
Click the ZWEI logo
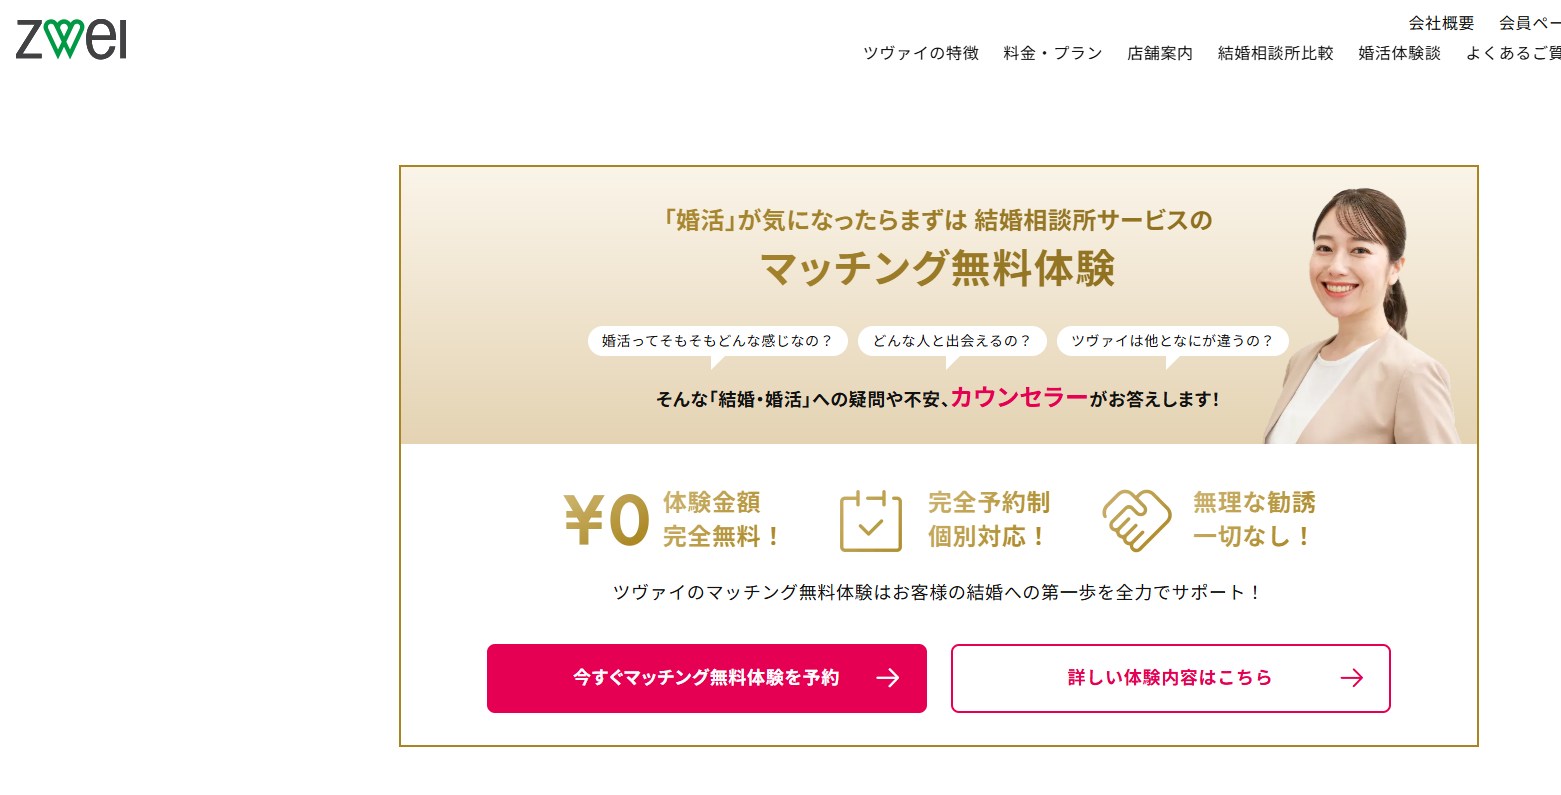[x=71, y=40]
